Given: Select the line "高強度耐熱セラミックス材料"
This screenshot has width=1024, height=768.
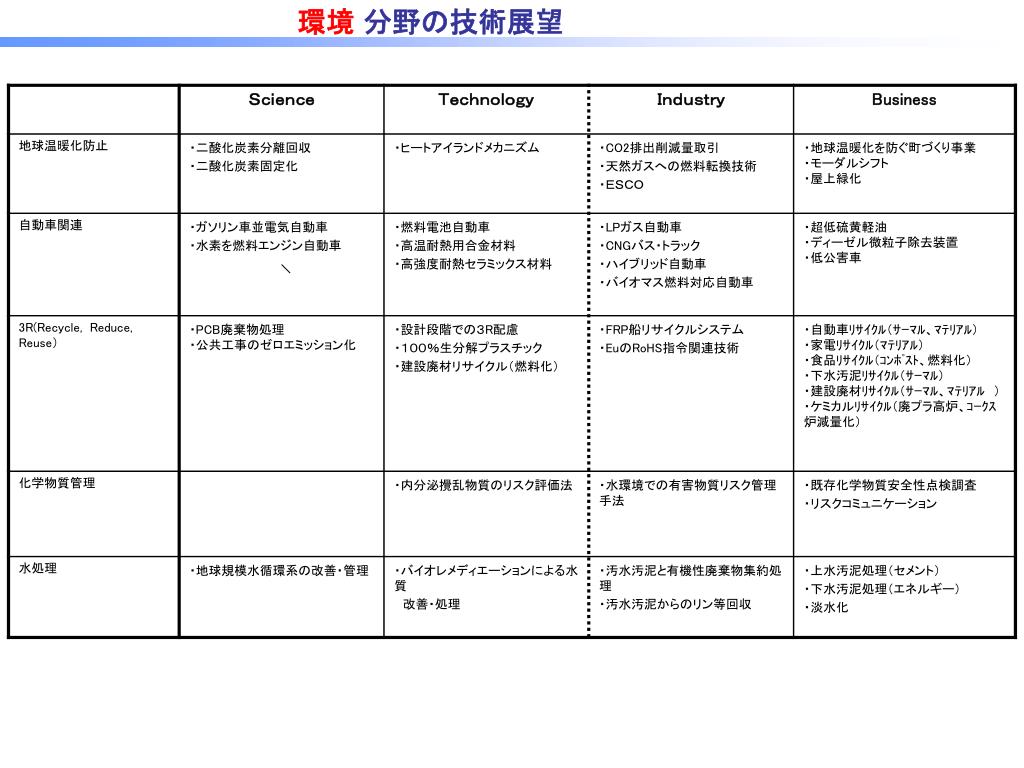Looking at the screenshot, I should tap(473, 264).
